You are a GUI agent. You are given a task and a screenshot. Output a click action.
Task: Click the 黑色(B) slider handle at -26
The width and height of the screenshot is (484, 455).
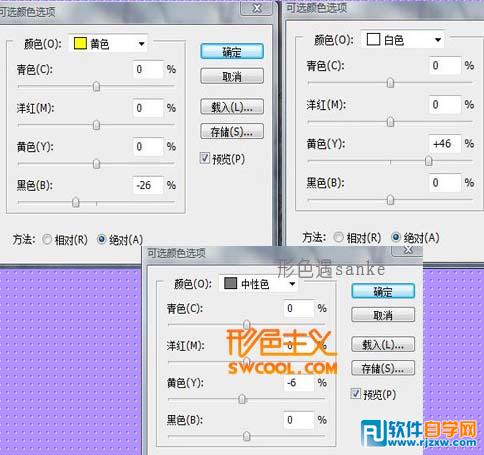click(76, 202)
